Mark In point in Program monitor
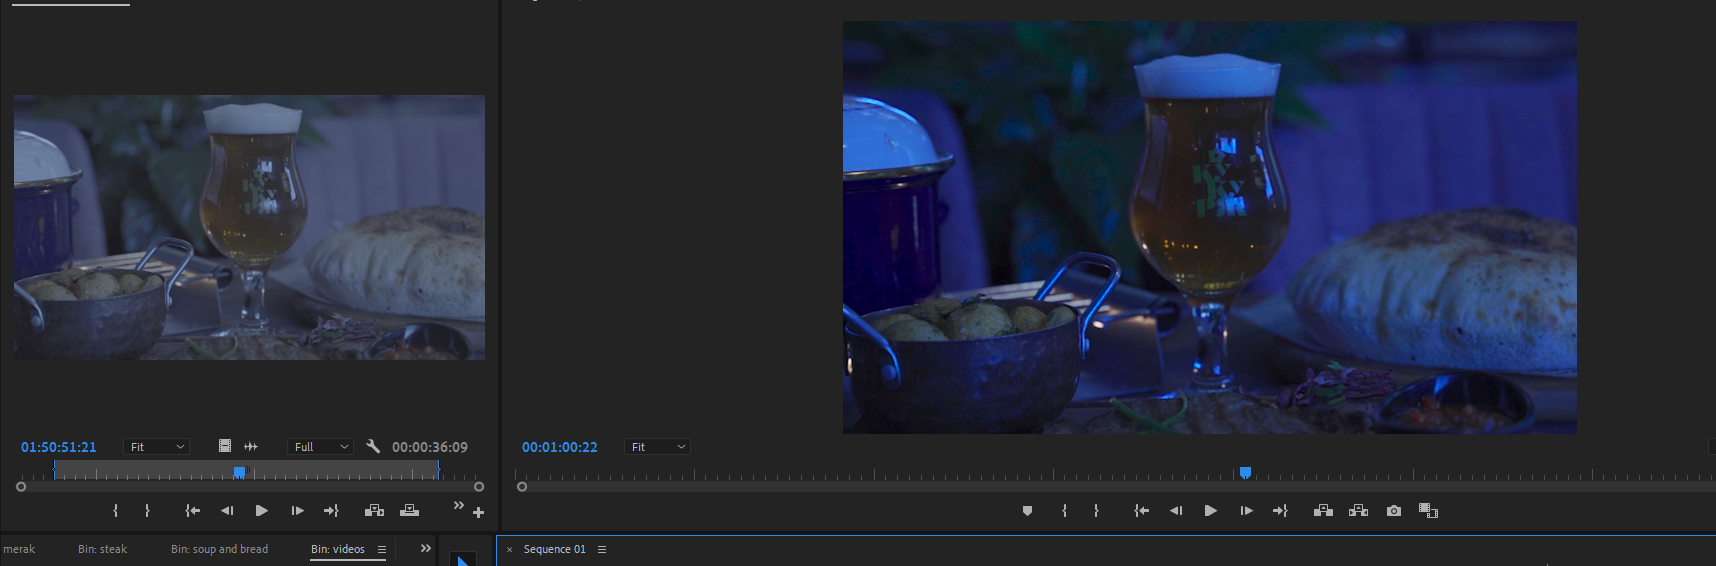Viewport: 1716px width, 566px height. click(x=1065, y=511)
